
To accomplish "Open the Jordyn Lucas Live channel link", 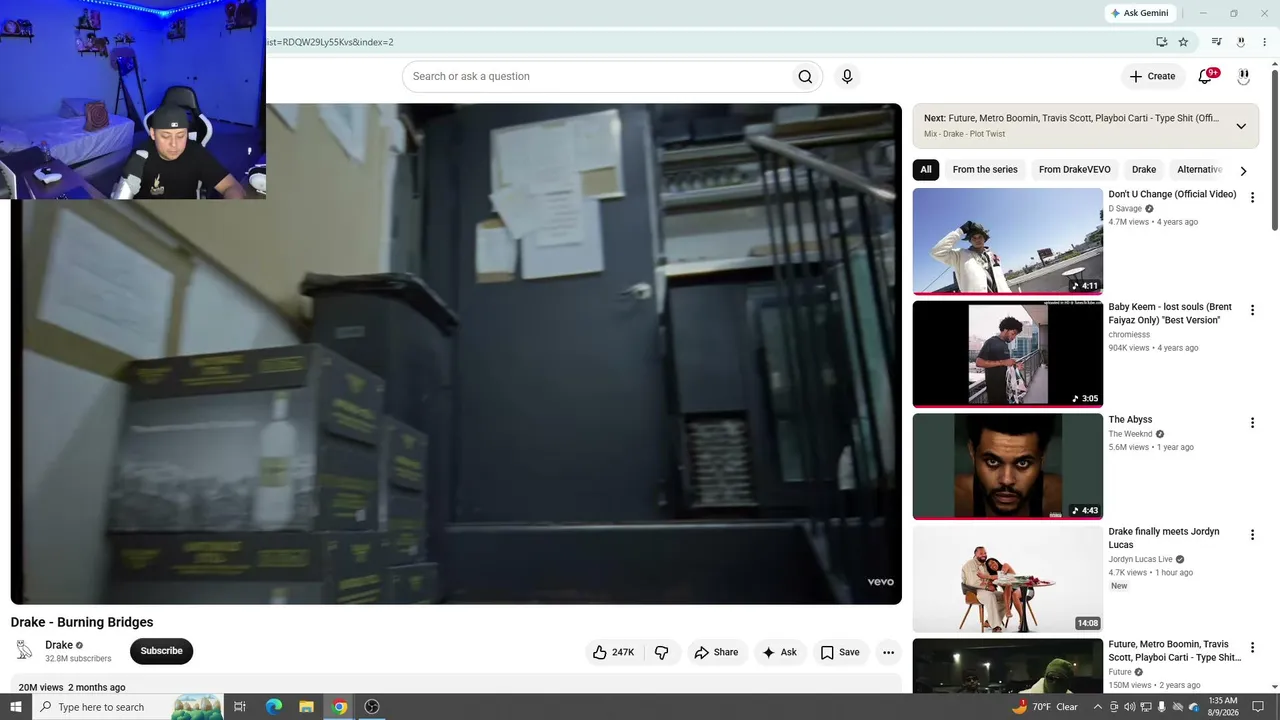I will coord(1140,559).
